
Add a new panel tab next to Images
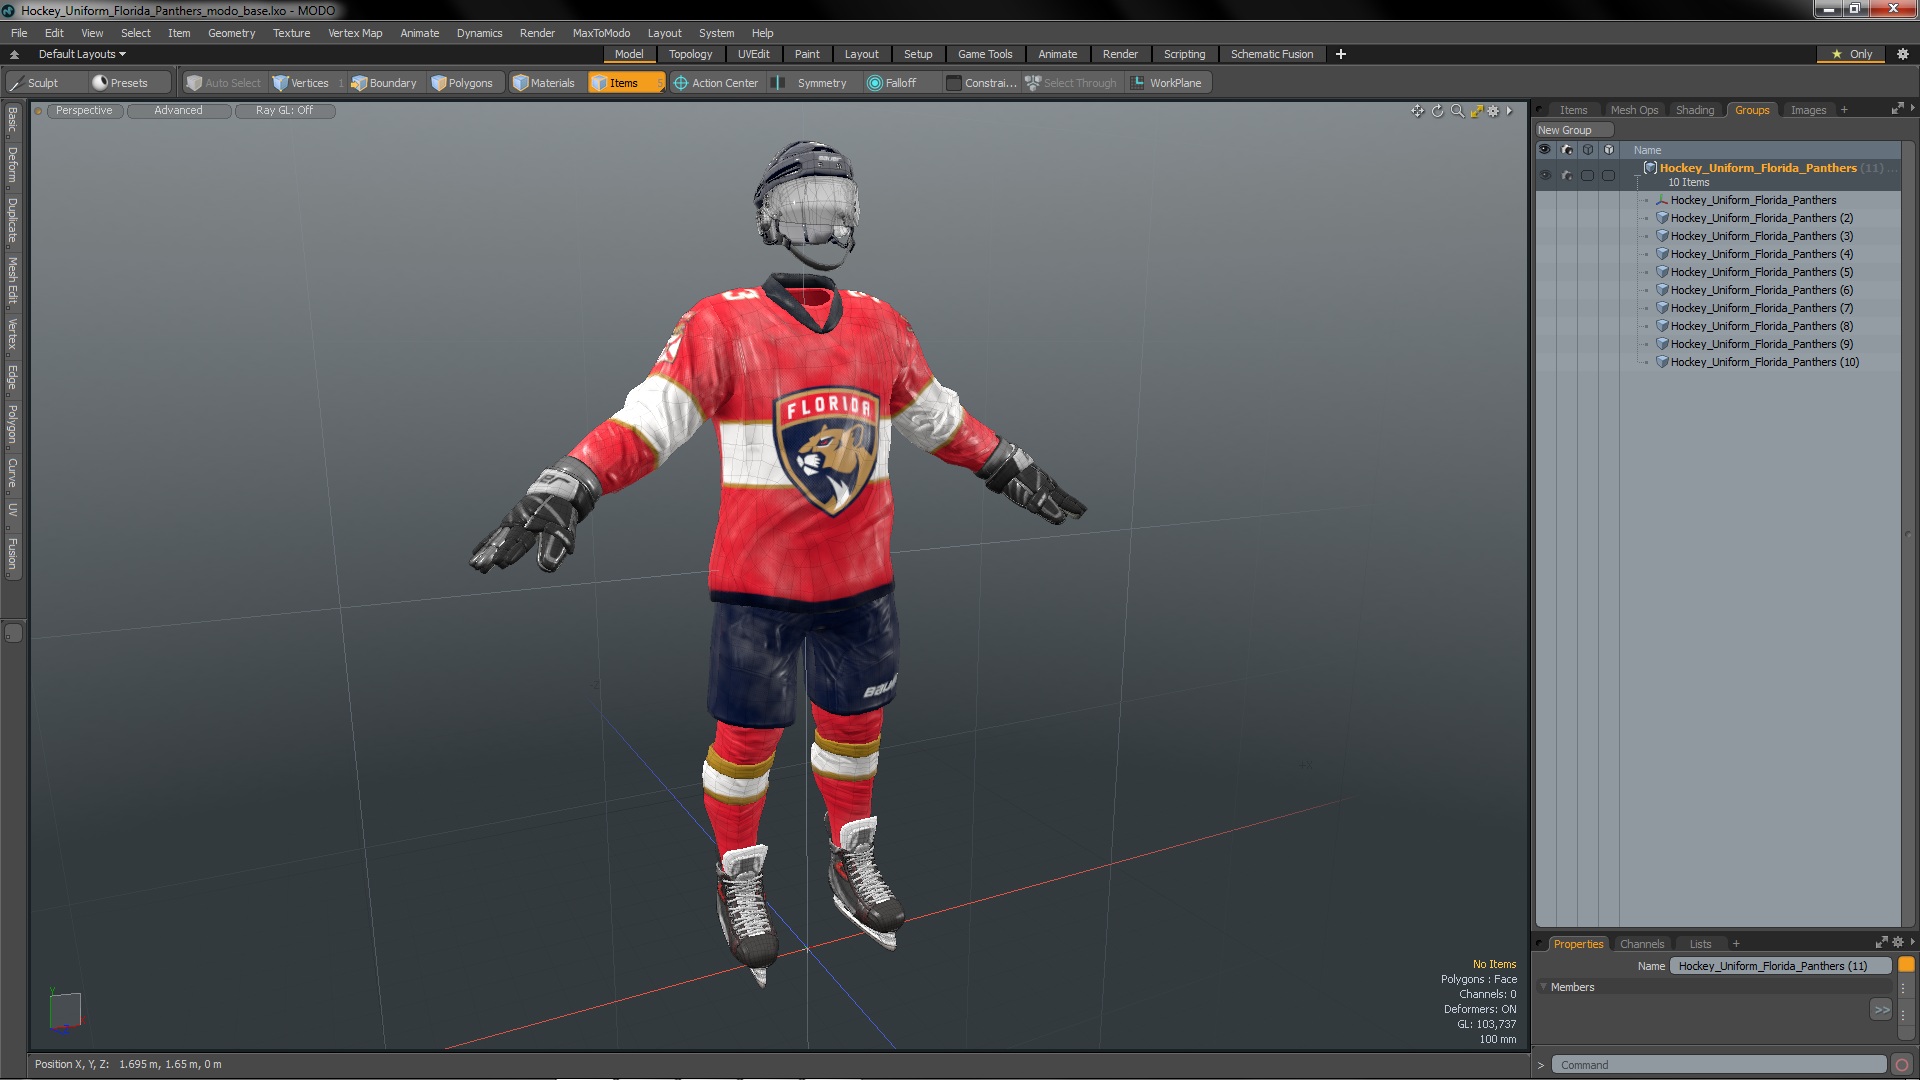[x=1844, y=110]
